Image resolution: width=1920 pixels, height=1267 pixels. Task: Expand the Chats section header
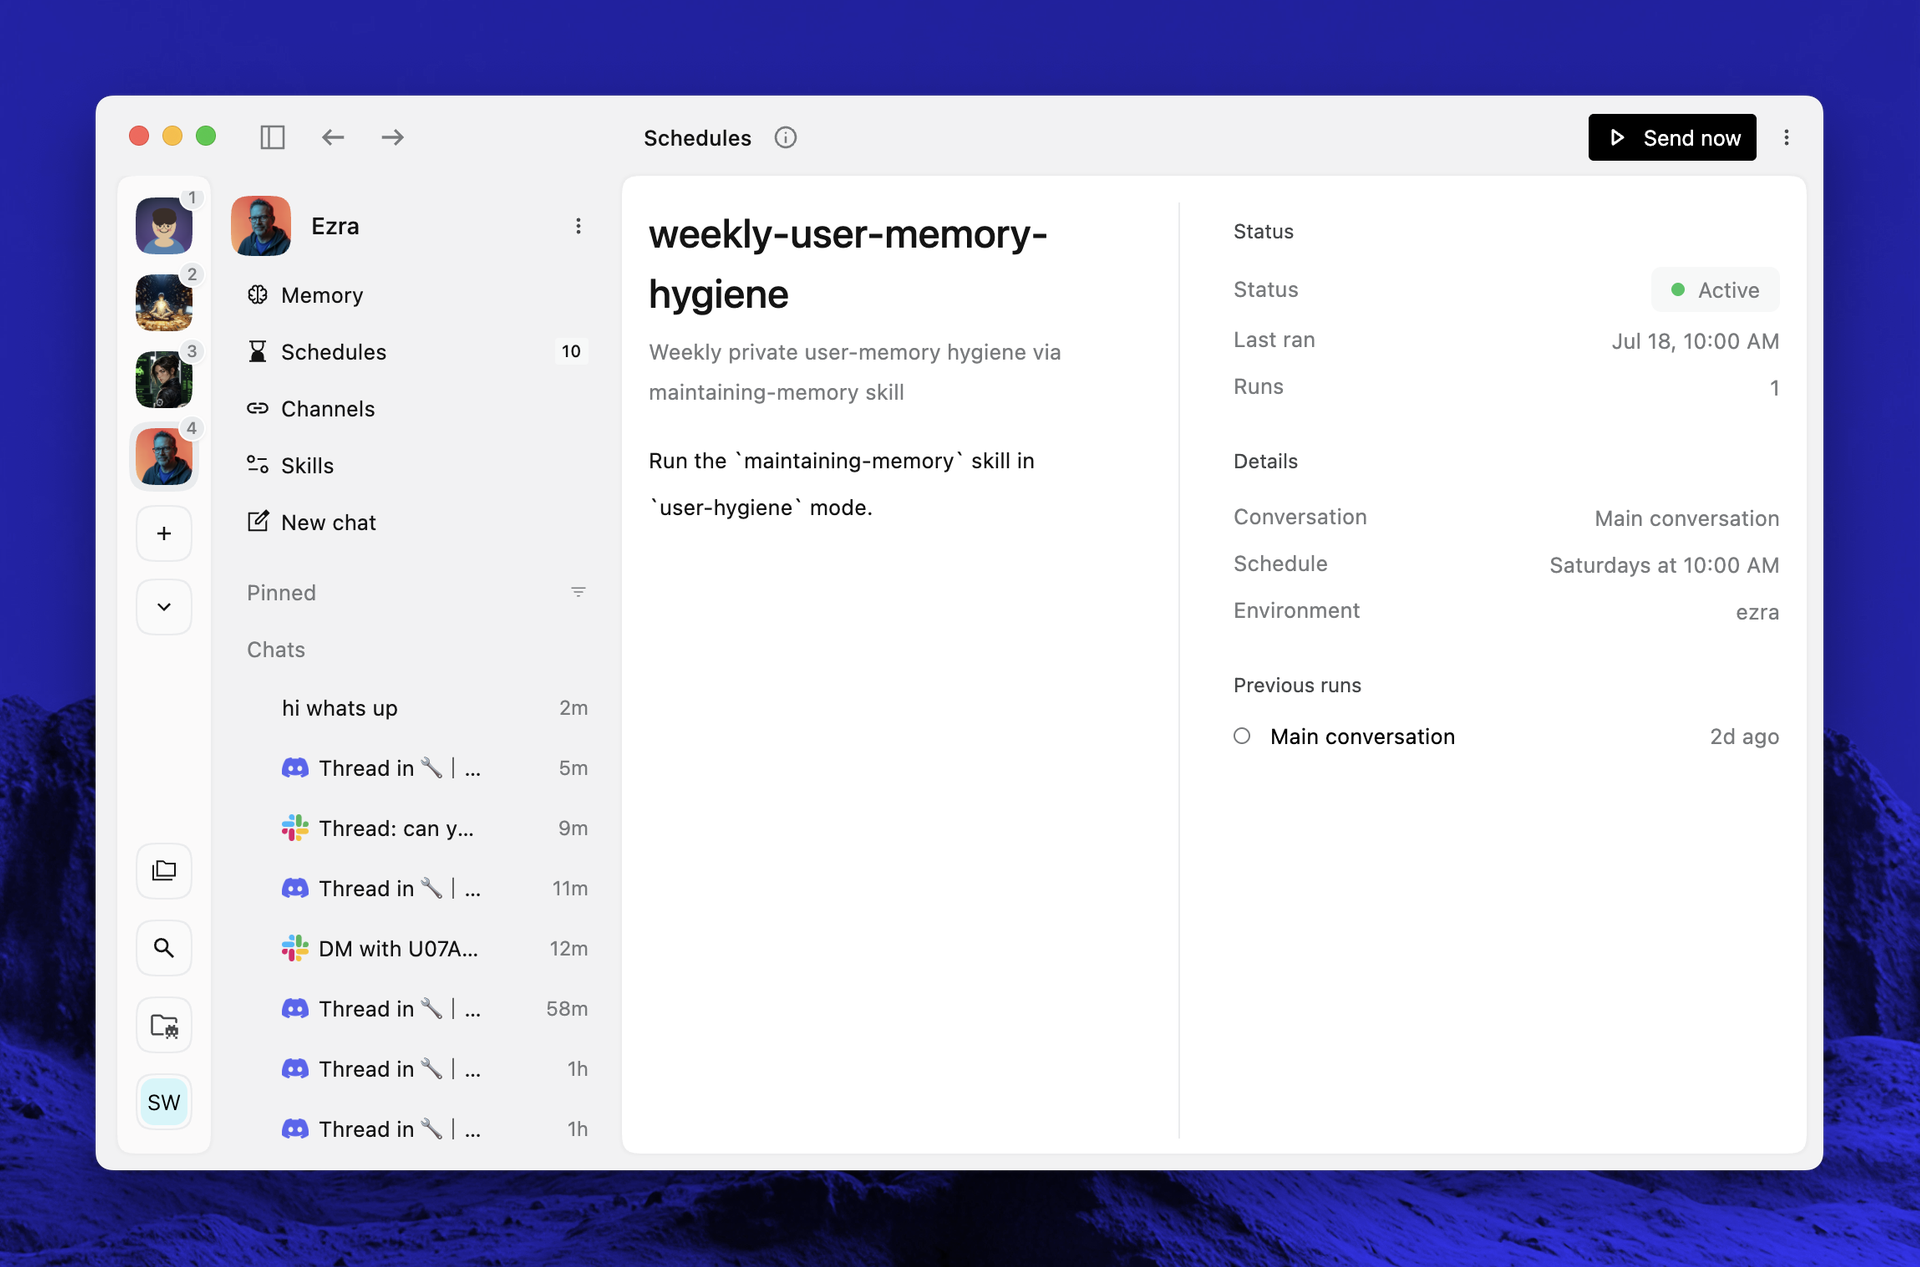pyautogui.click(x=276, y=650)
